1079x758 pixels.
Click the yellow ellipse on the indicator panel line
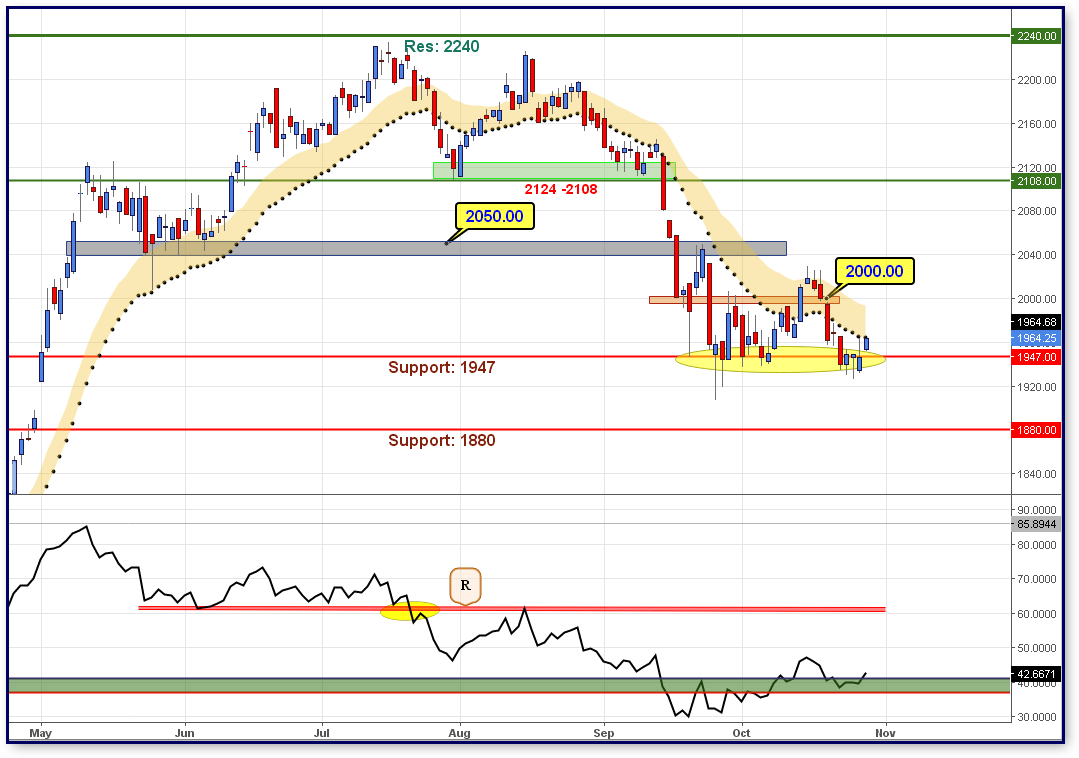(x=408, y=610)
